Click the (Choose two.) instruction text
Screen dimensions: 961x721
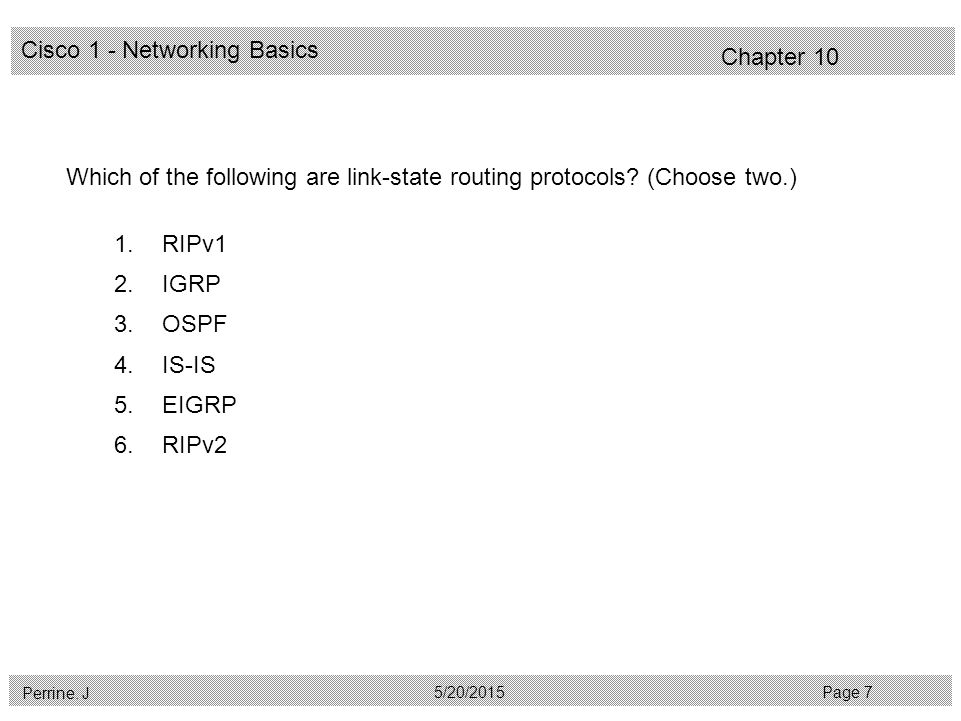[x=722, y=177]
